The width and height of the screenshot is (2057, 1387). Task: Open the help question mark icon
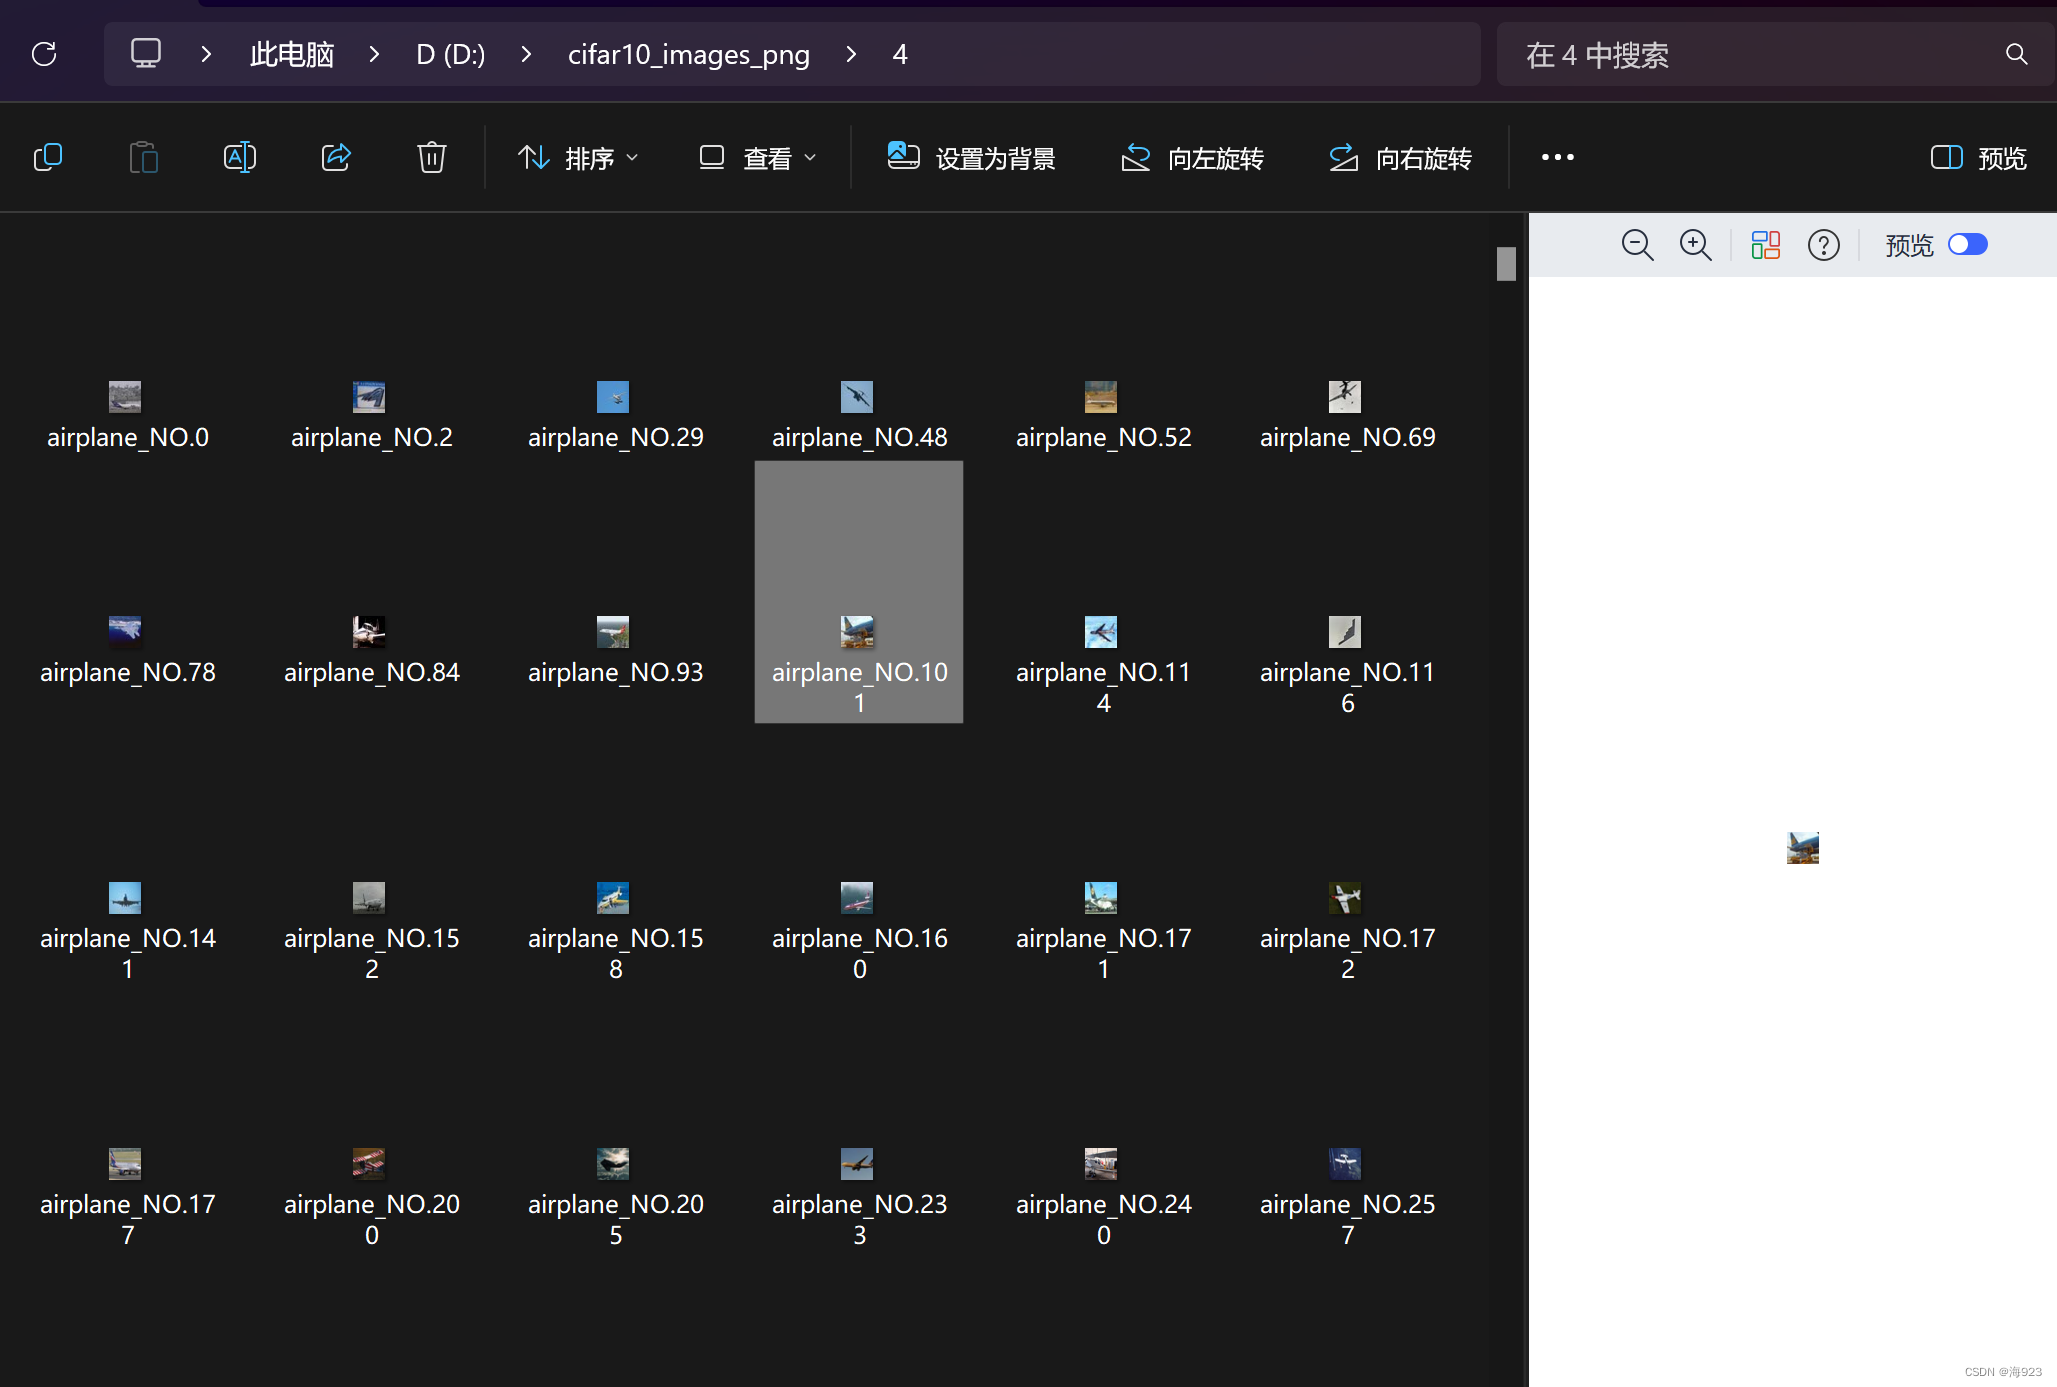pos(1823,245)
